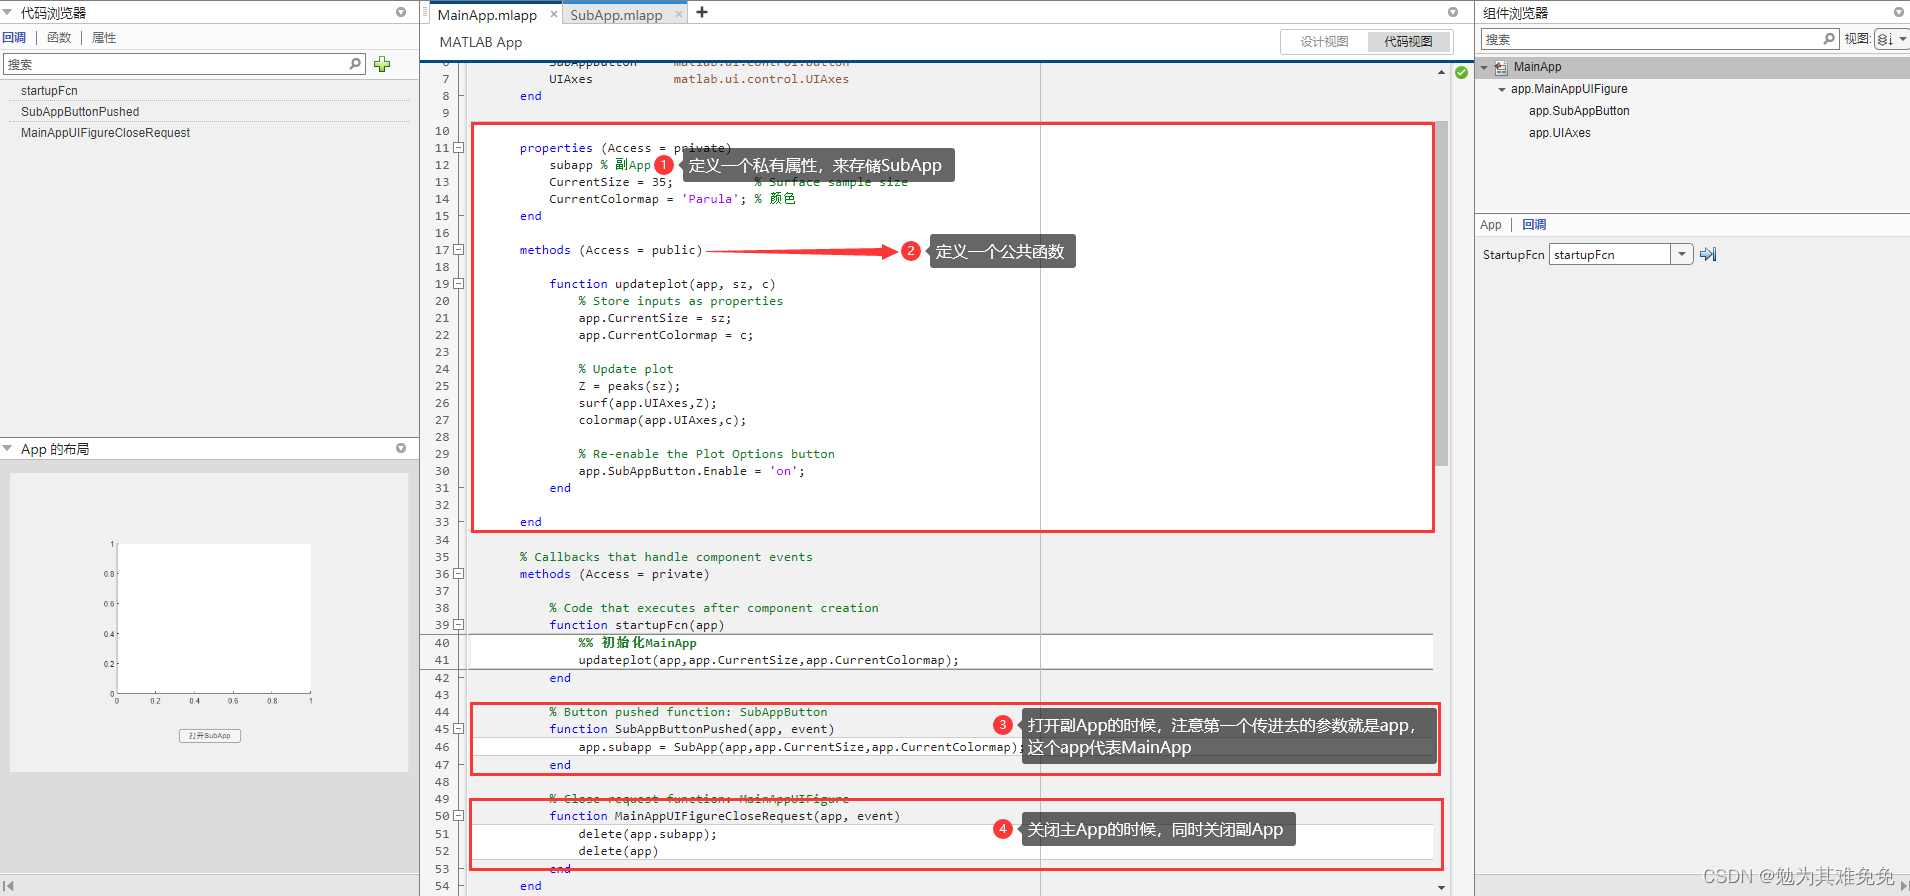
Task: Collapse the app.MainAppUIFigure tree node
Action: (x=1502, y=89)
